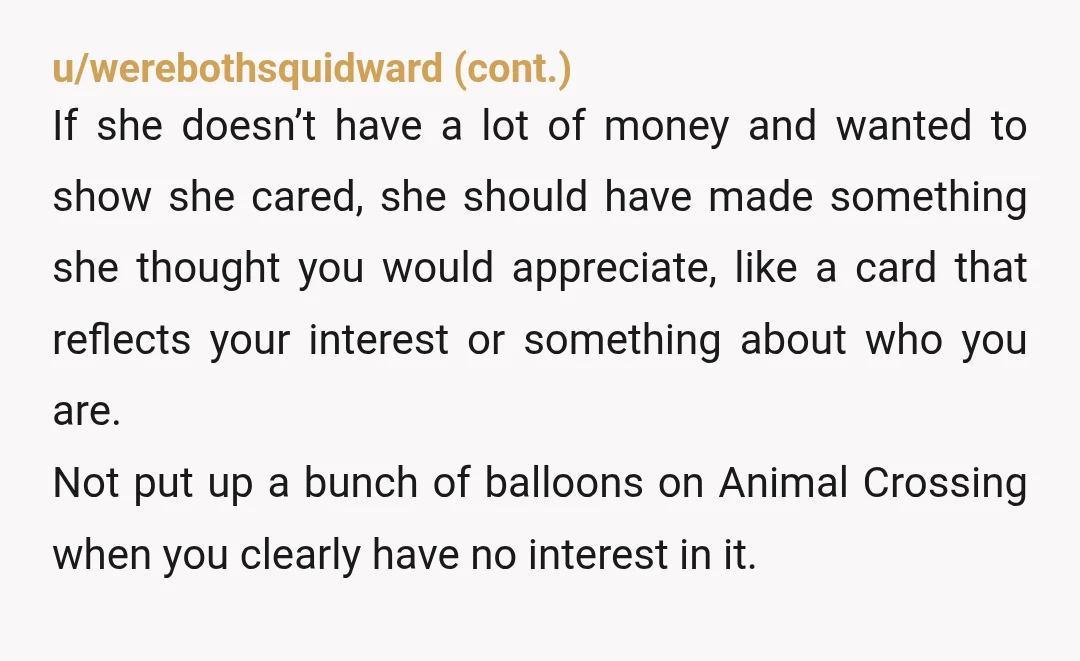Click the word "reflects" starting fourth line
This screenshot has height=661, width=1080.
click(121, 339)
